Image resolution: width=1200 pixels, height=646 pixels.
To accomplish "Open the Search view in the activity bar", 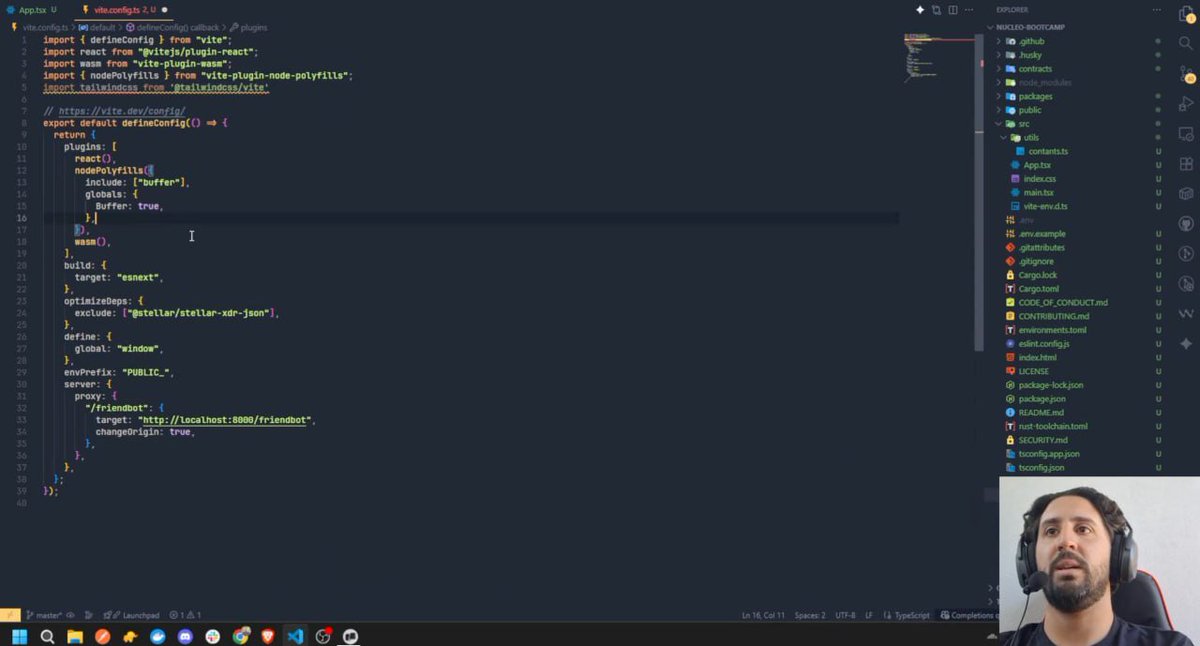I will click(x=1186, y=43).
